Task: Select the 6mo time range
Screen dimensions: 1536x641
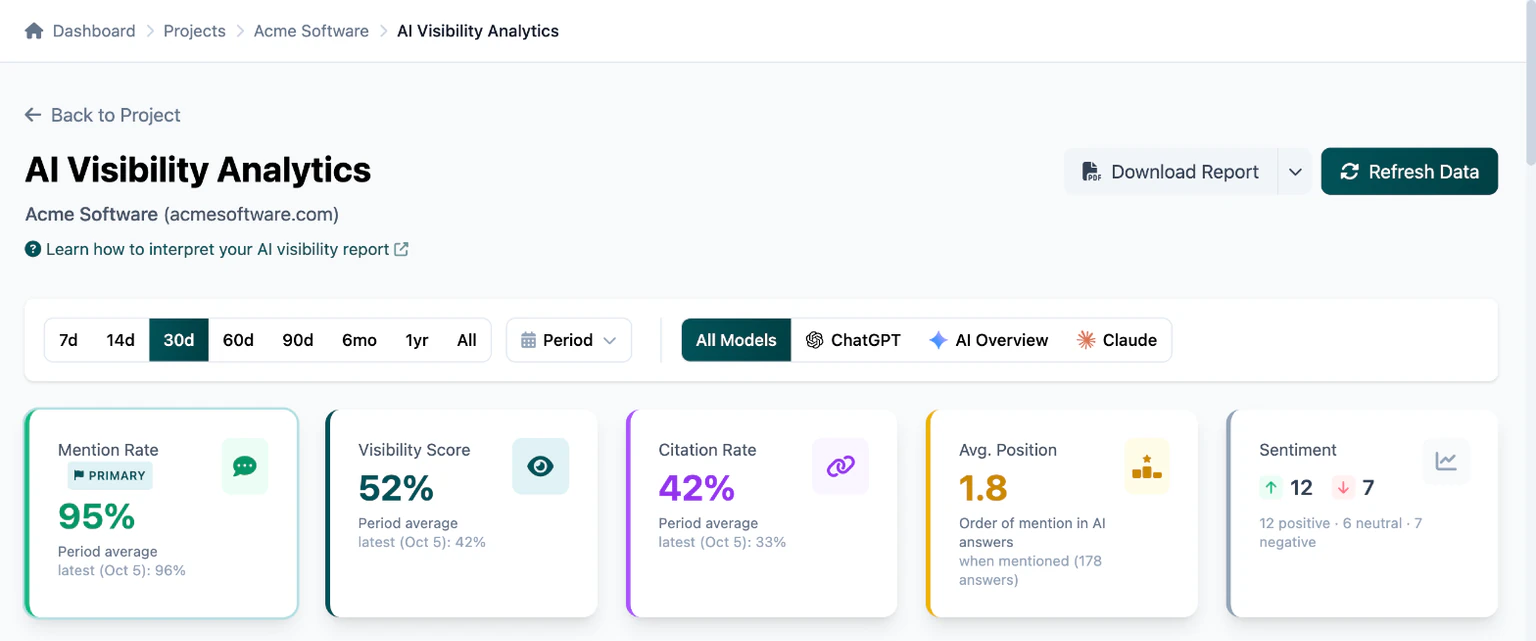Action: 359,340
